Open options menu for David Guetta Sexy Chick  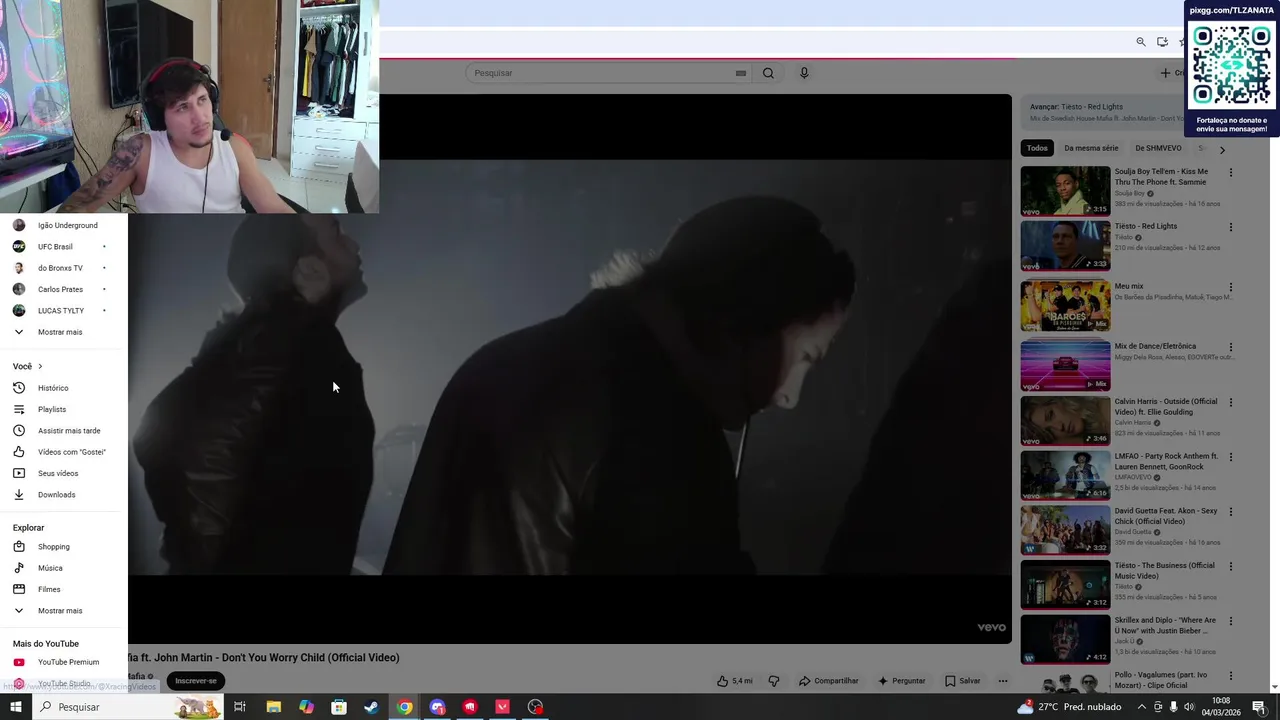[x=1231, y=512]
